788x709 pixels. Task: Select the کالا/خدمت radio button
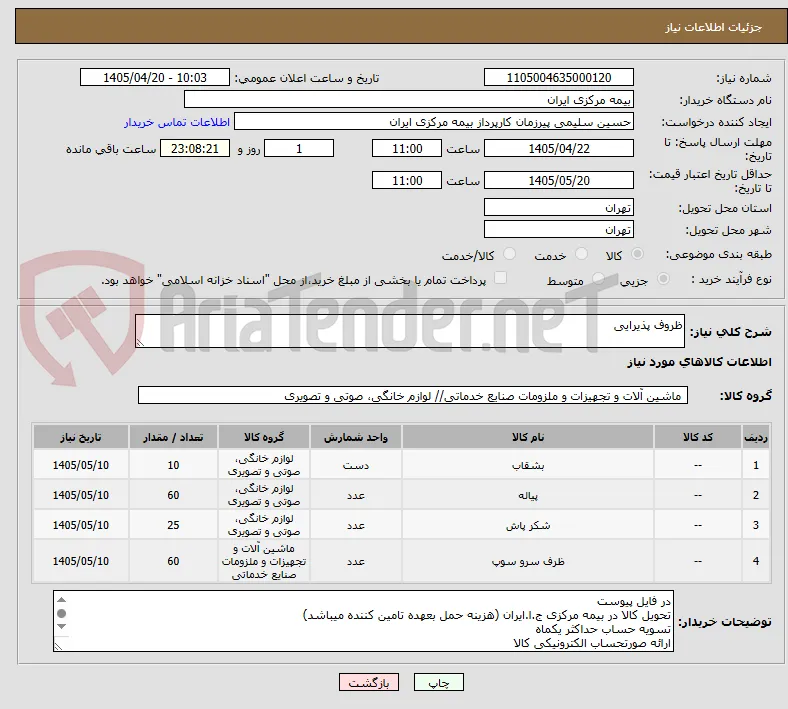pos(510,254)
